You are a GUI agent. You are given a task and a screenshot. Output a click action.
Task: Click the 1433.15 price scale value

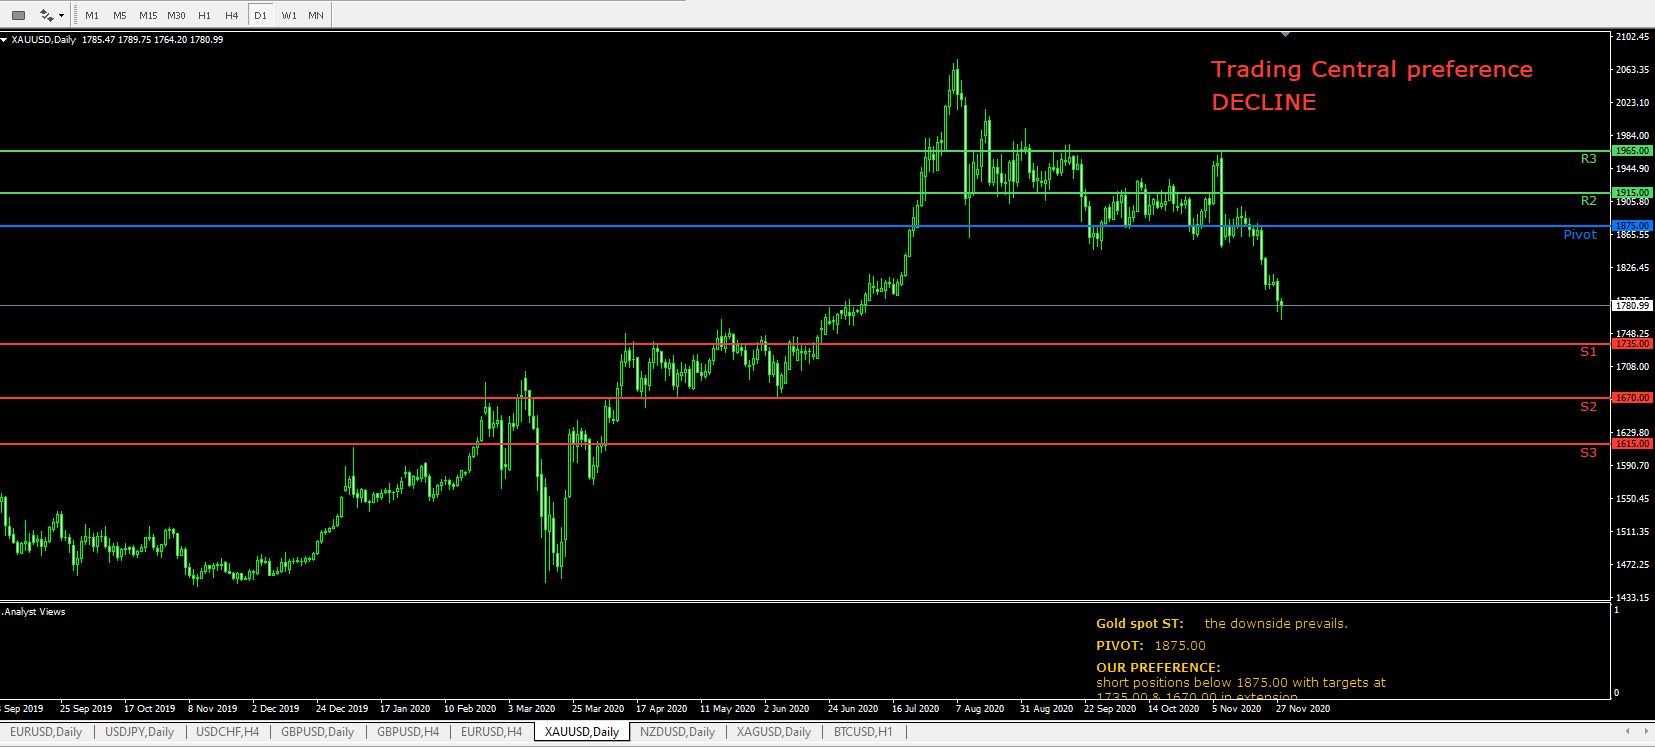(x=1632, y=598)
